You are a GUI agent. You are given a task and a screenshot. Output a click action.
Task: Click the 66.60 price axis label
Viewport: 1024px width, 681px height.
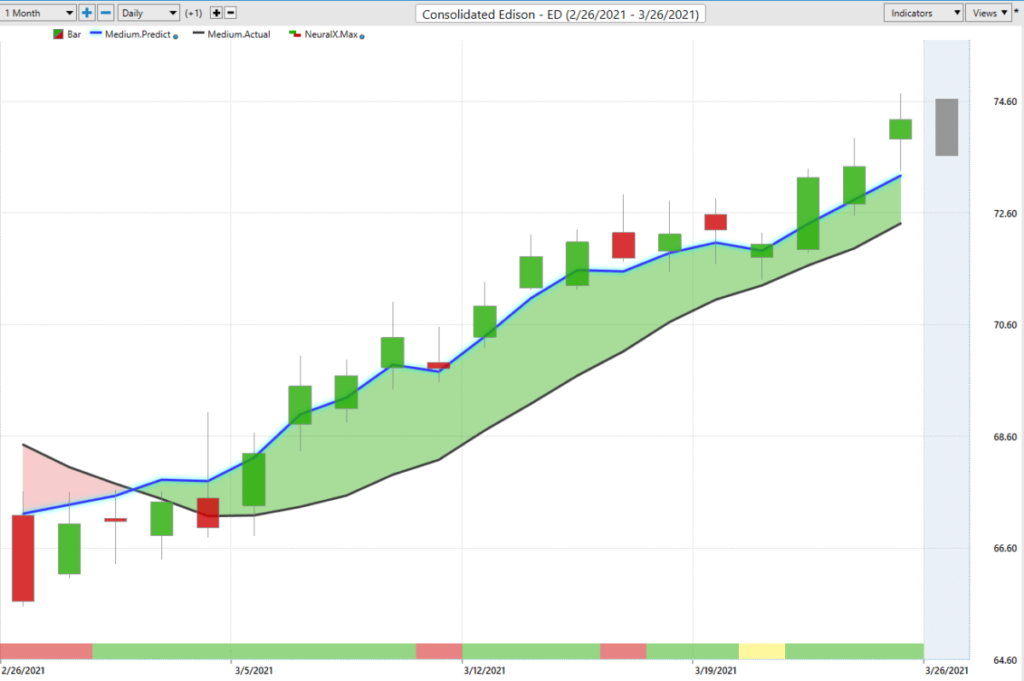coord(1004,548)
